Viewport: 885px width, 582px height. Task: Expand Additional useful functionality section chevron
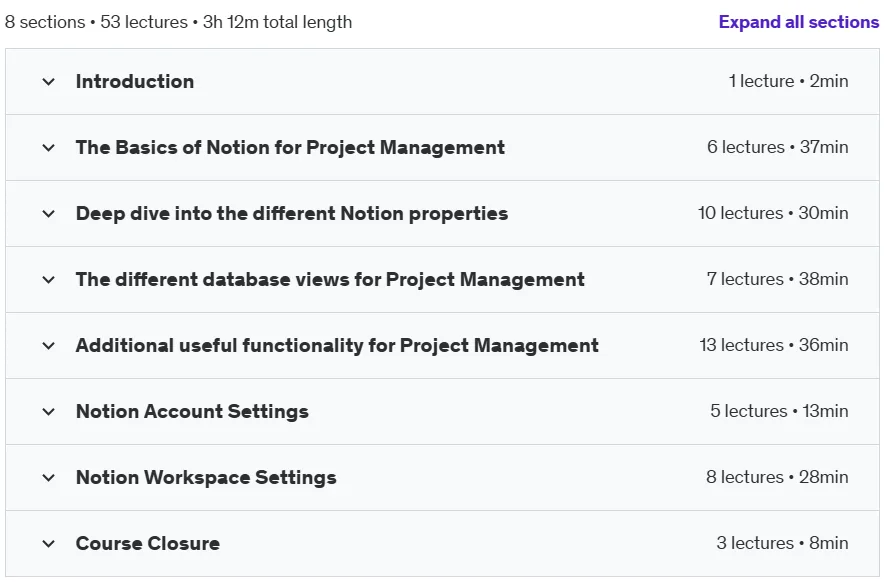pos(49,346)
